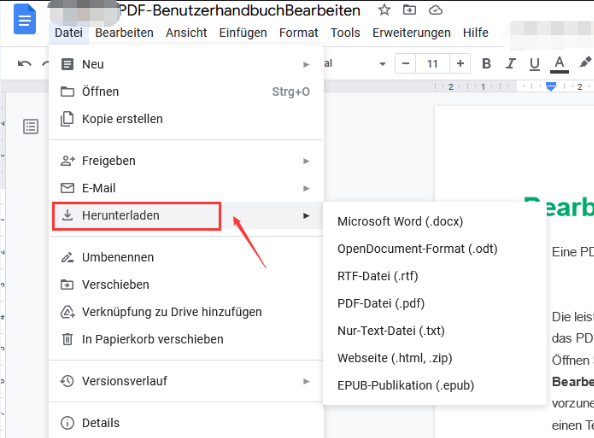Open the Format menu
This screenshot has width=594, height=438.
(x=299, y=33)
